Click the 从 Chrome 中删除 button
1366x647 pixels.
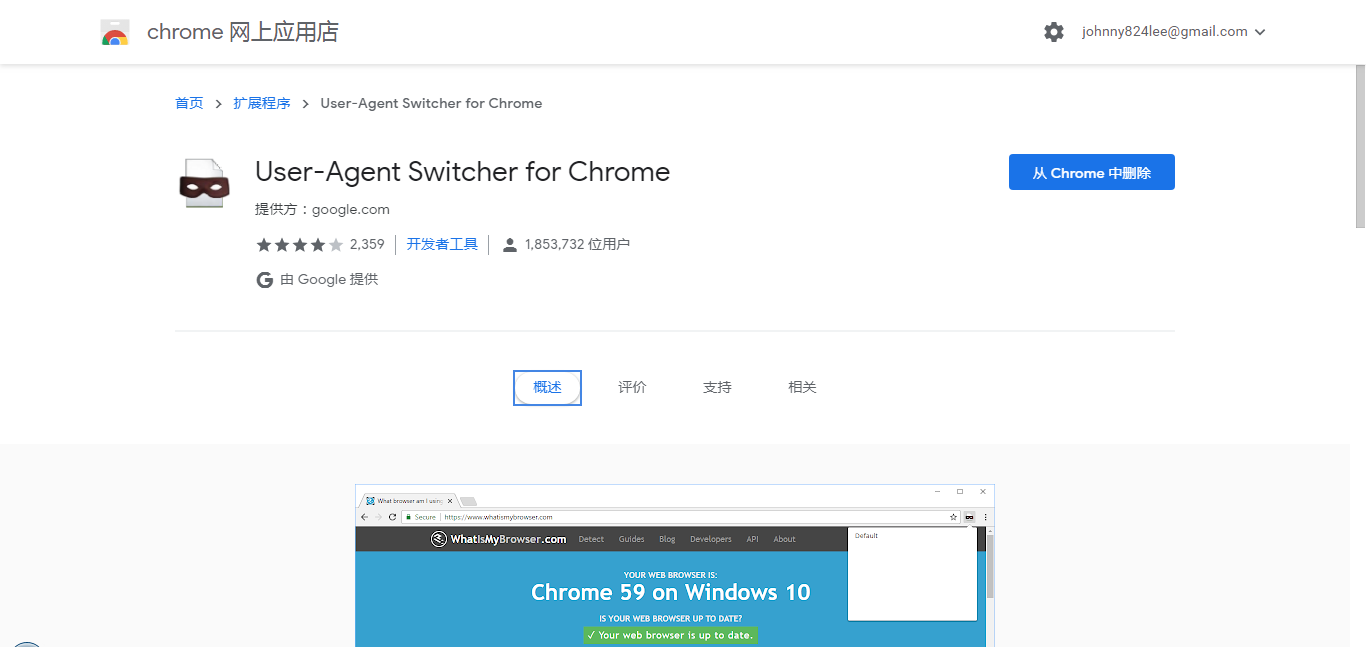click(x=1092, y=173)
